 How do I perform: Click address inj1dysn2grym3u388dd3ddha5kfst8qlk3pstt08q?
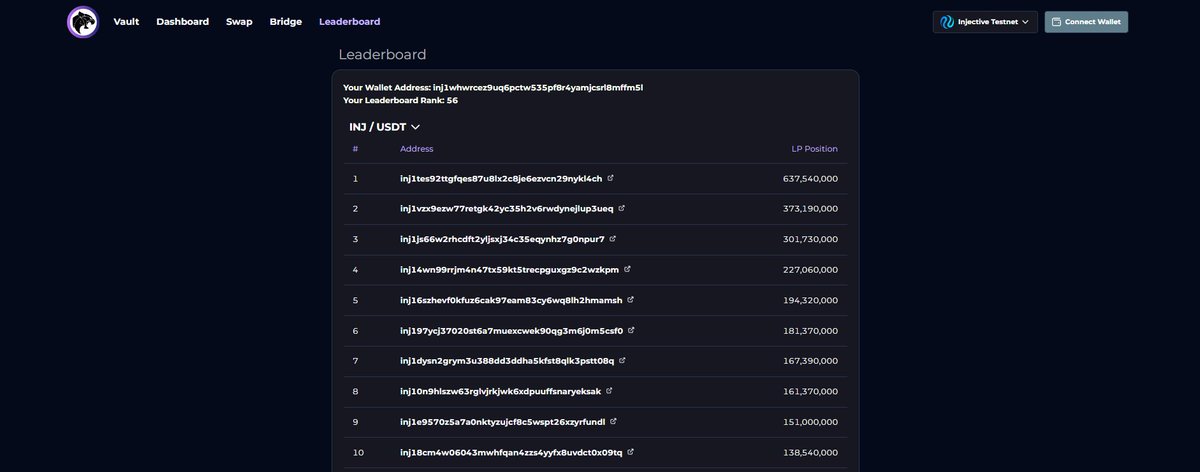coord(507,361)
